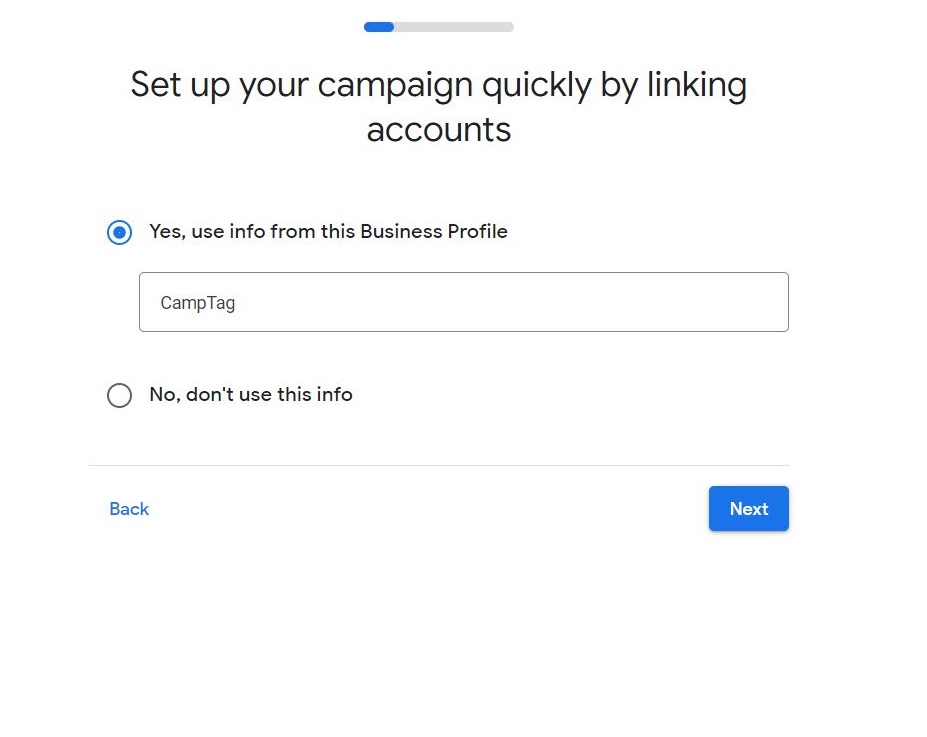The height and width of the screenshot is (737, 927).
Task: Click the filled blue segment of the progress indicator
Action: tap(378, 27)
